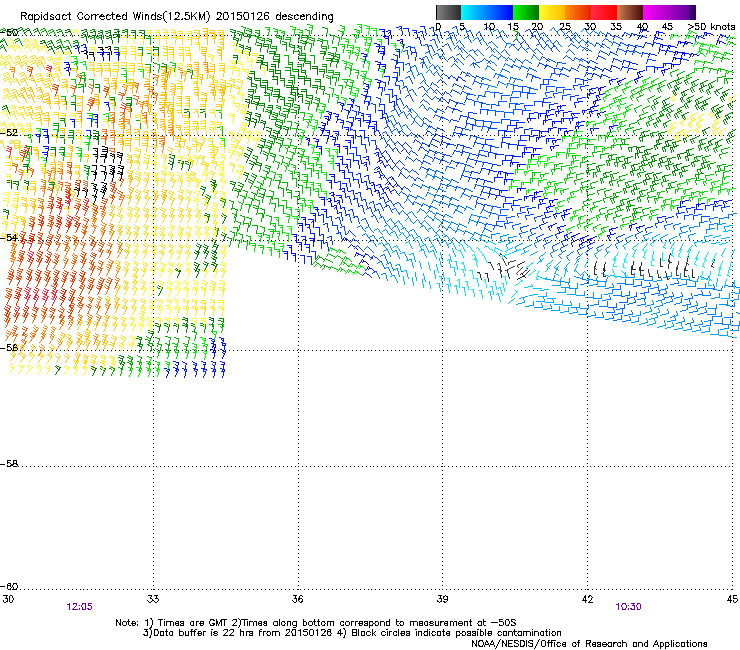Screen dimensions: 740x650
Task: Click the '36' longitude label
Action: [297, 599]
